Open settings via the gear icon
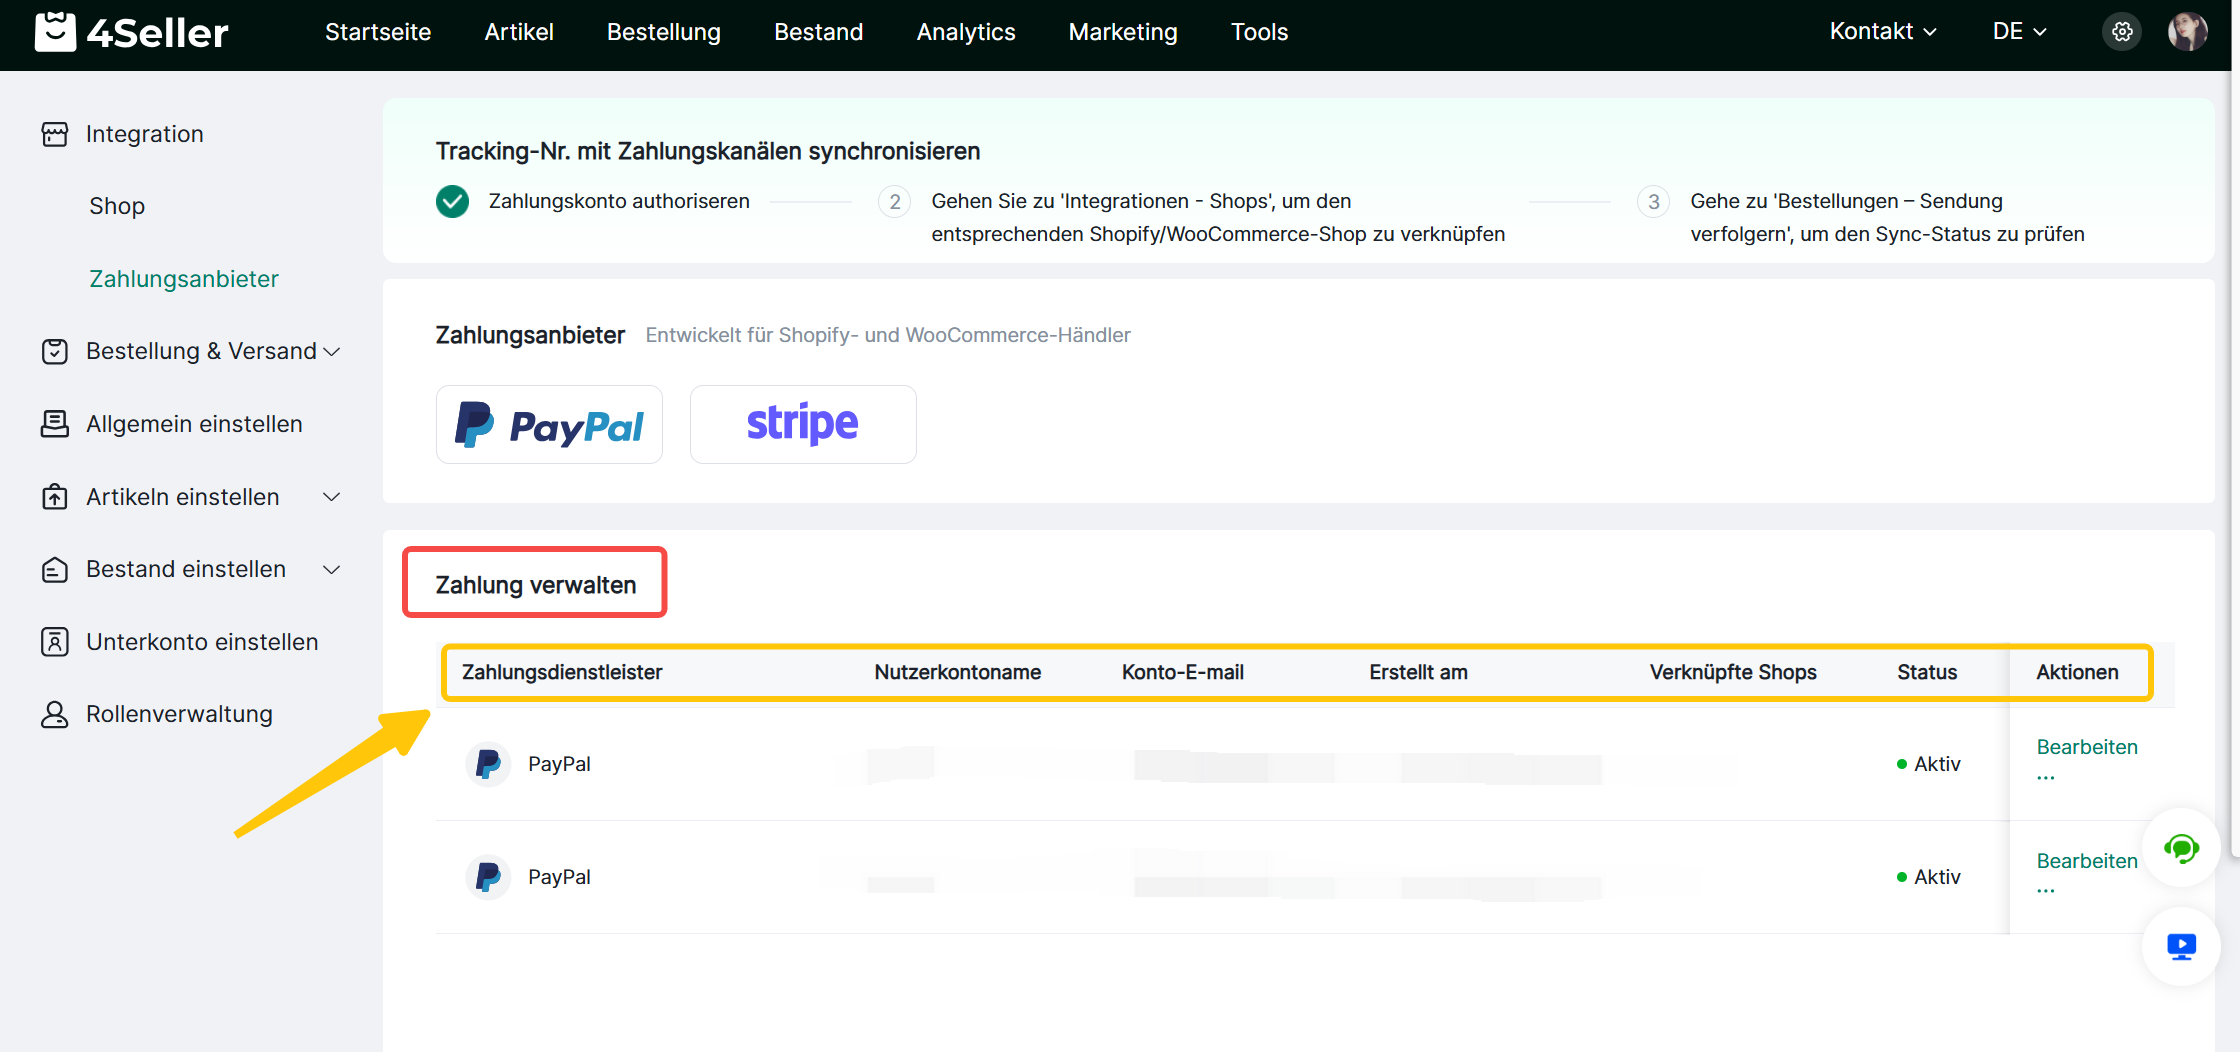2240x1052 pixels. [2121, 32]
